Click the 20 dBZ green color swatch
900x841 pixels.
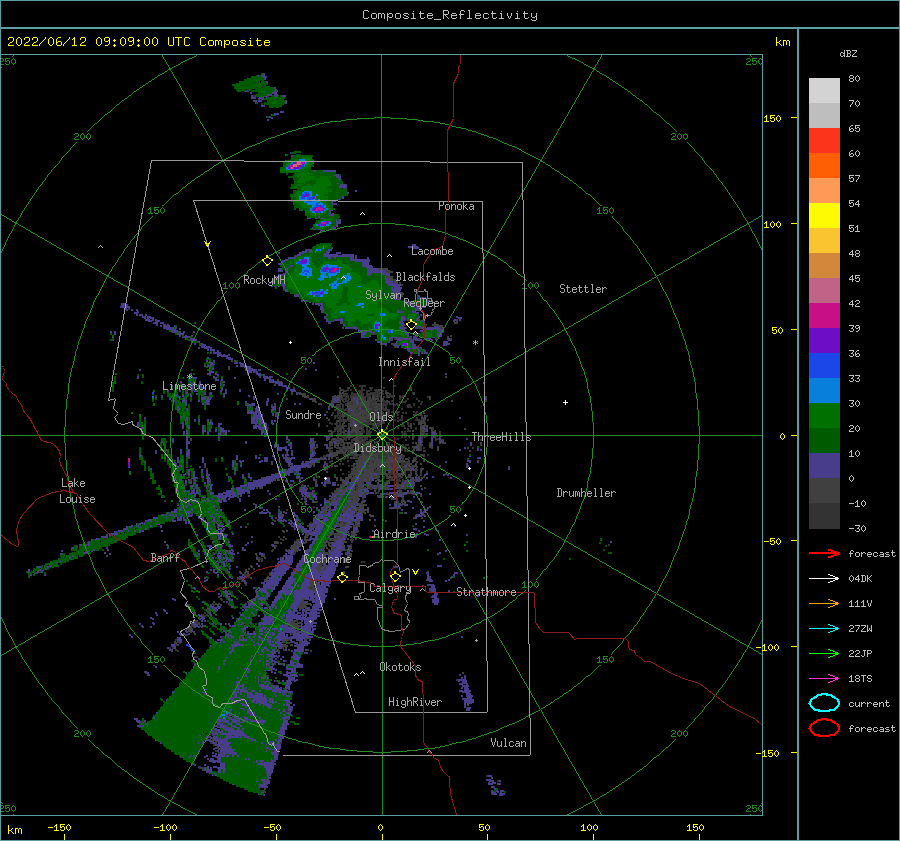[x=824, y=440]
